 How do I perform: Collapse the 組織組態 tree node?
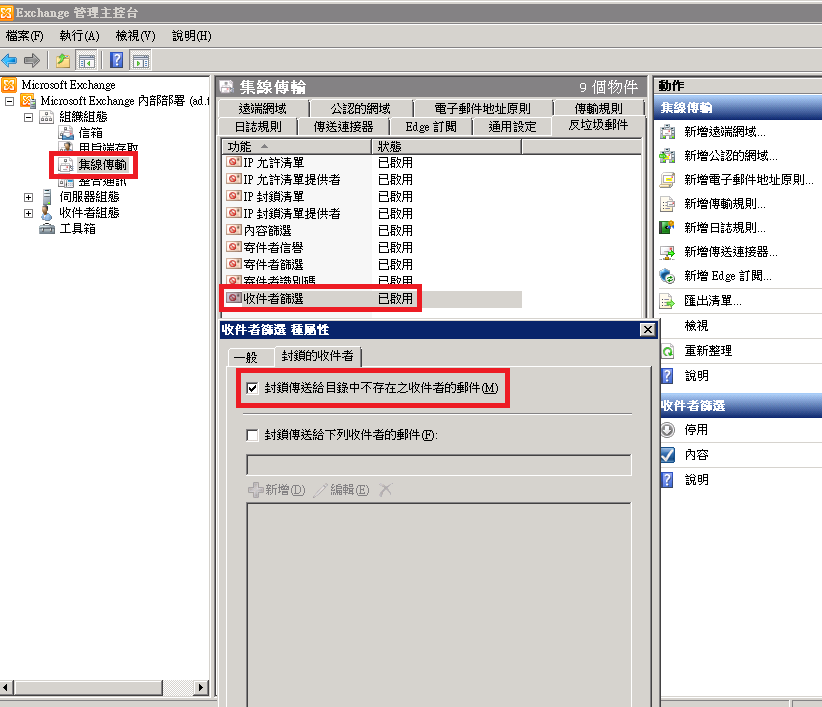28,117
